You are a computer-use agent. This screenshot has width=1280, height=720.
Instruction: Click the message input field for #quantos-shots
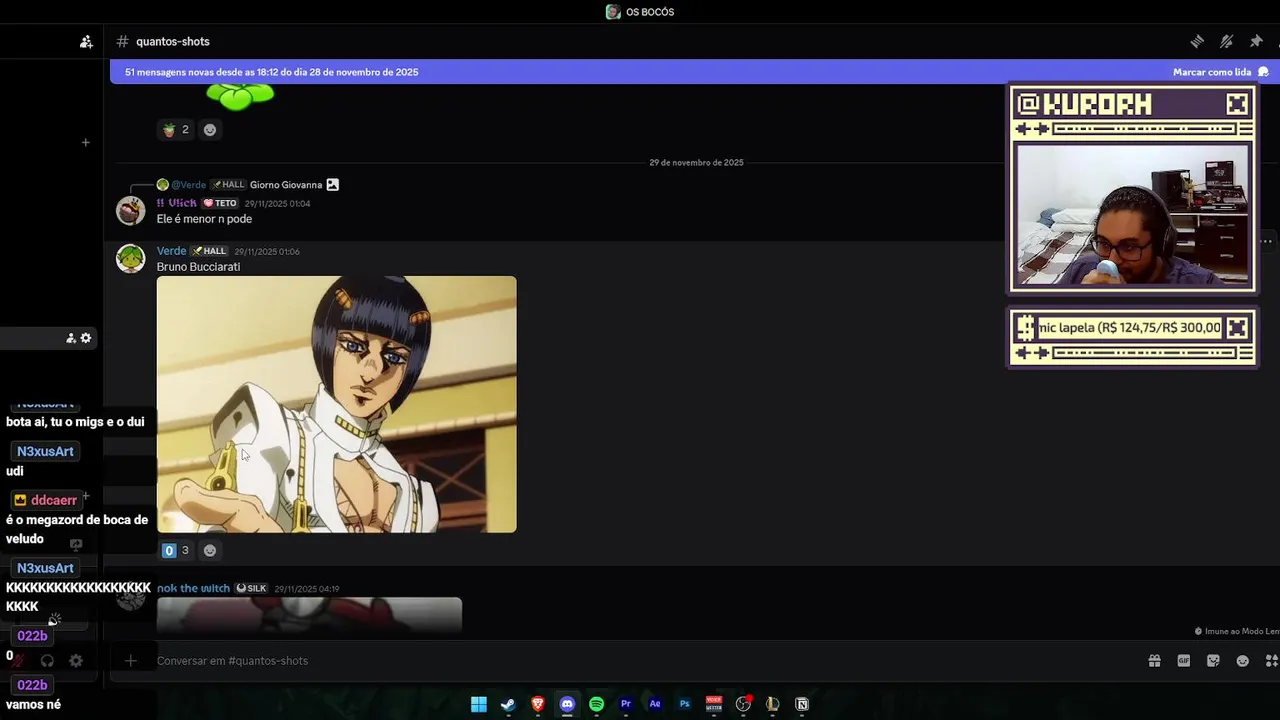tap(640, 661)
